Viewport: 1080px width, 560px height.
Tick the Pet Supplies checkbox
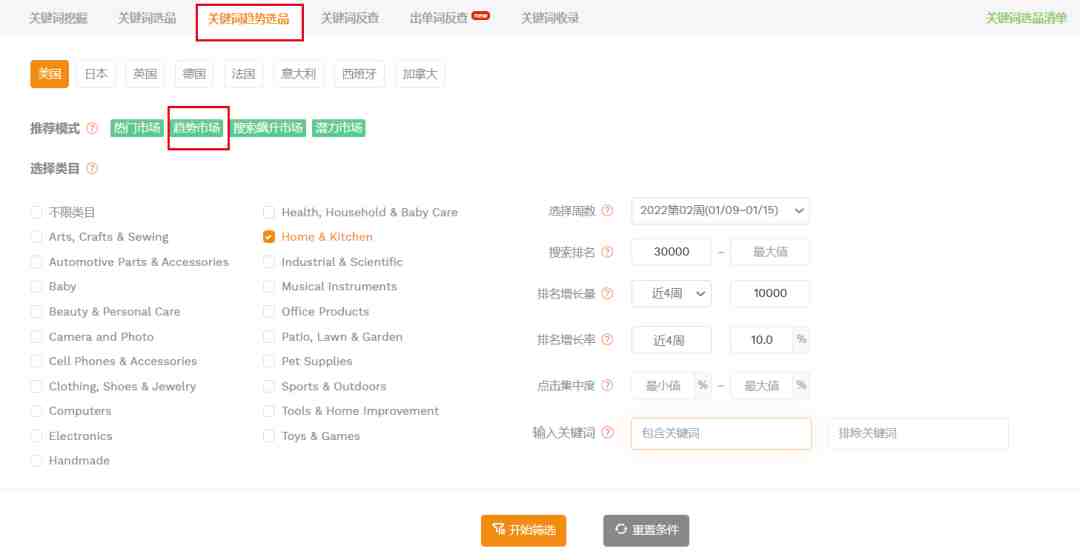click(x=269, y=361)
